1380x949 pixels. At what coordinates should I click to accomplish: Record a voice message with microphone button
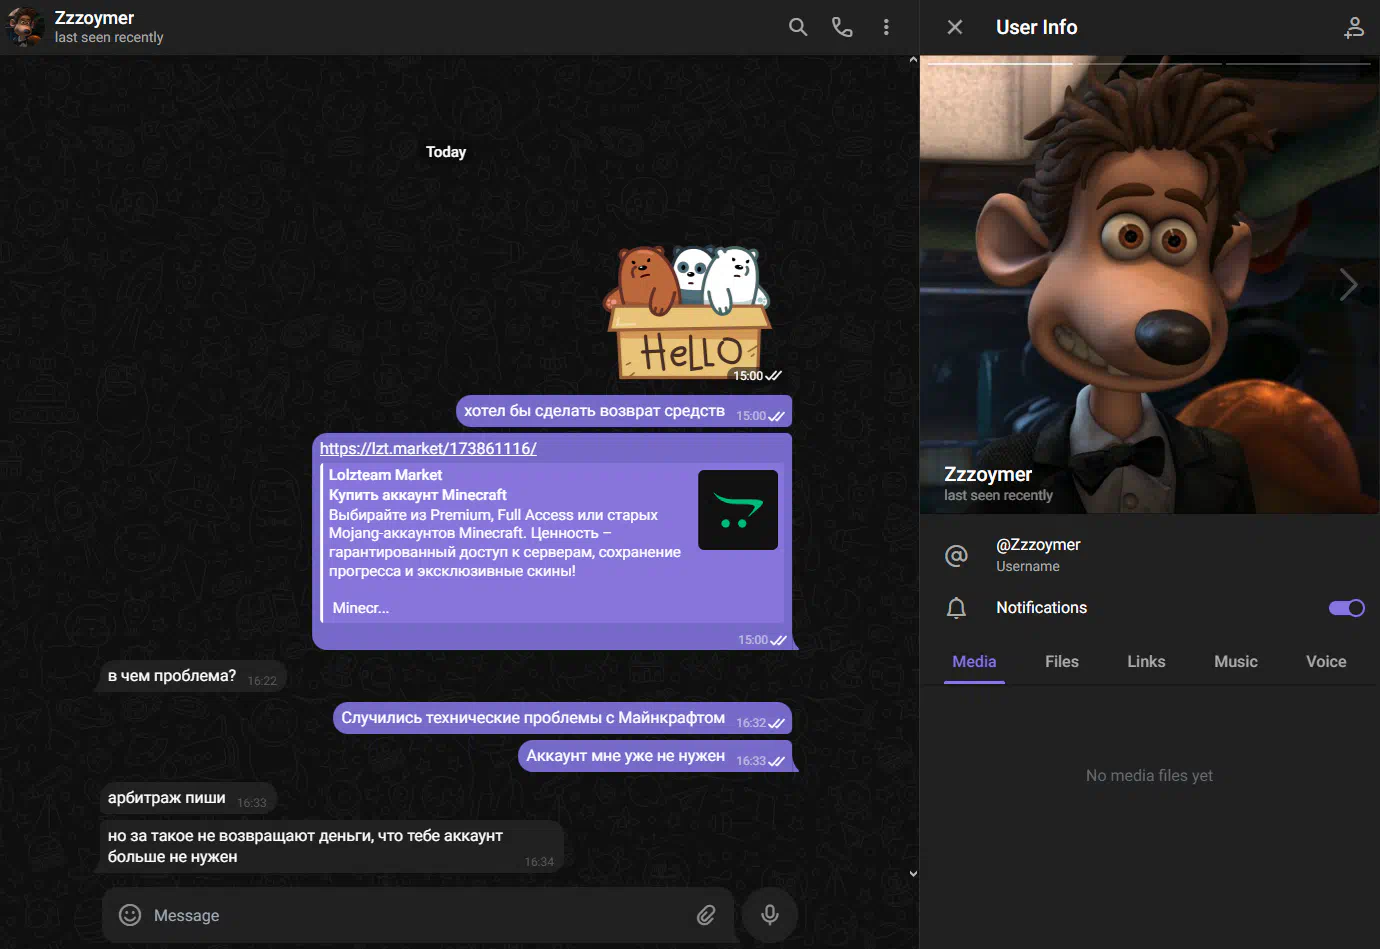(x=770, y=914)
